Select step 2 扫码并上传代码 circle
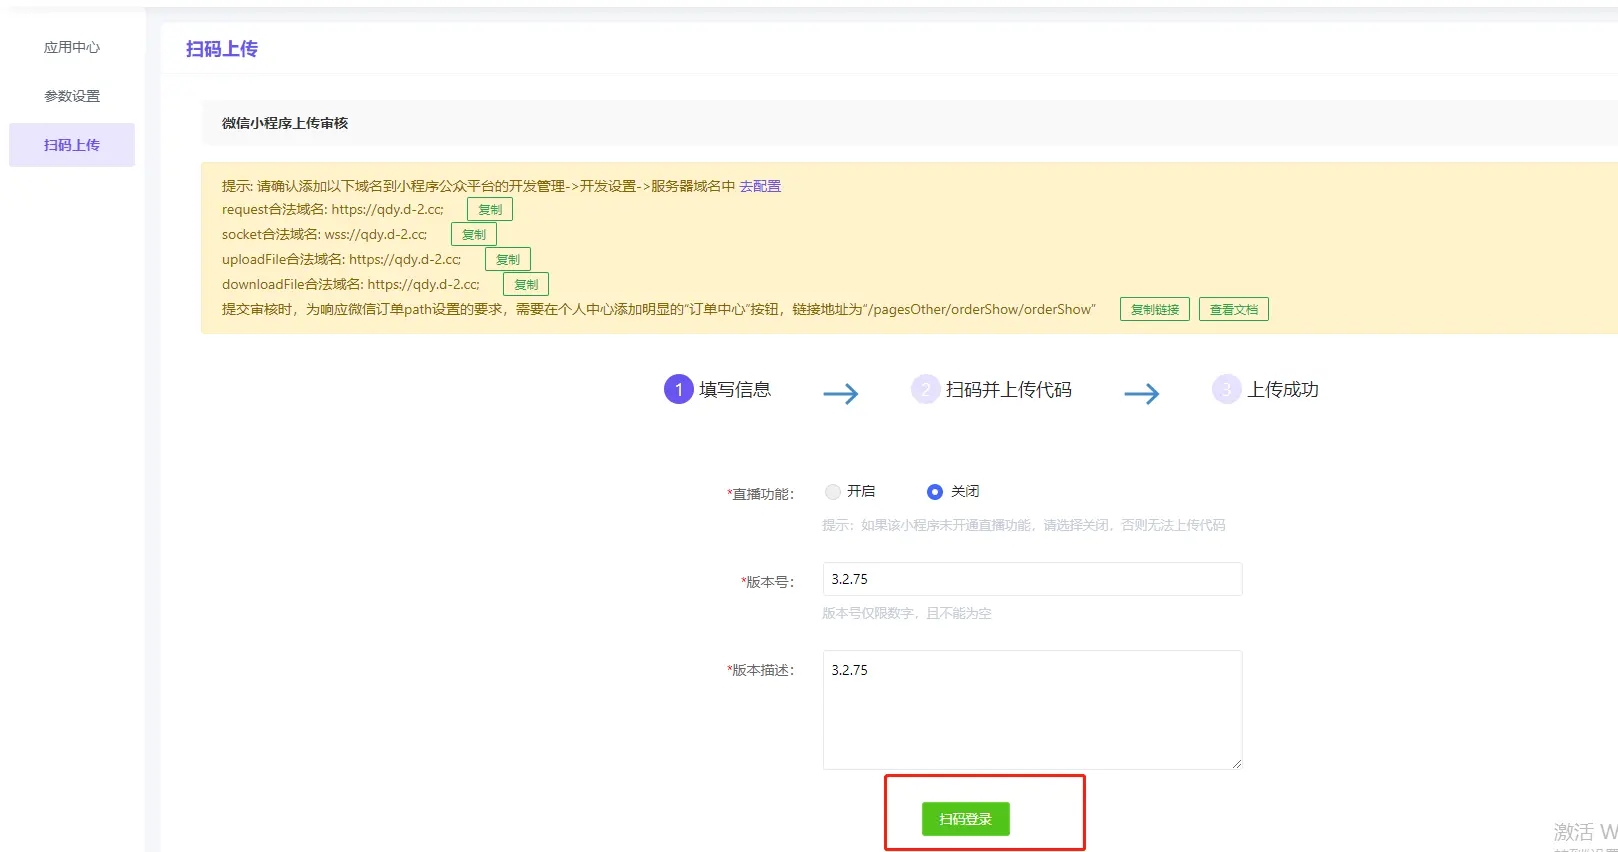Viewport: 1618px width, 852px height. pos(925,390)
